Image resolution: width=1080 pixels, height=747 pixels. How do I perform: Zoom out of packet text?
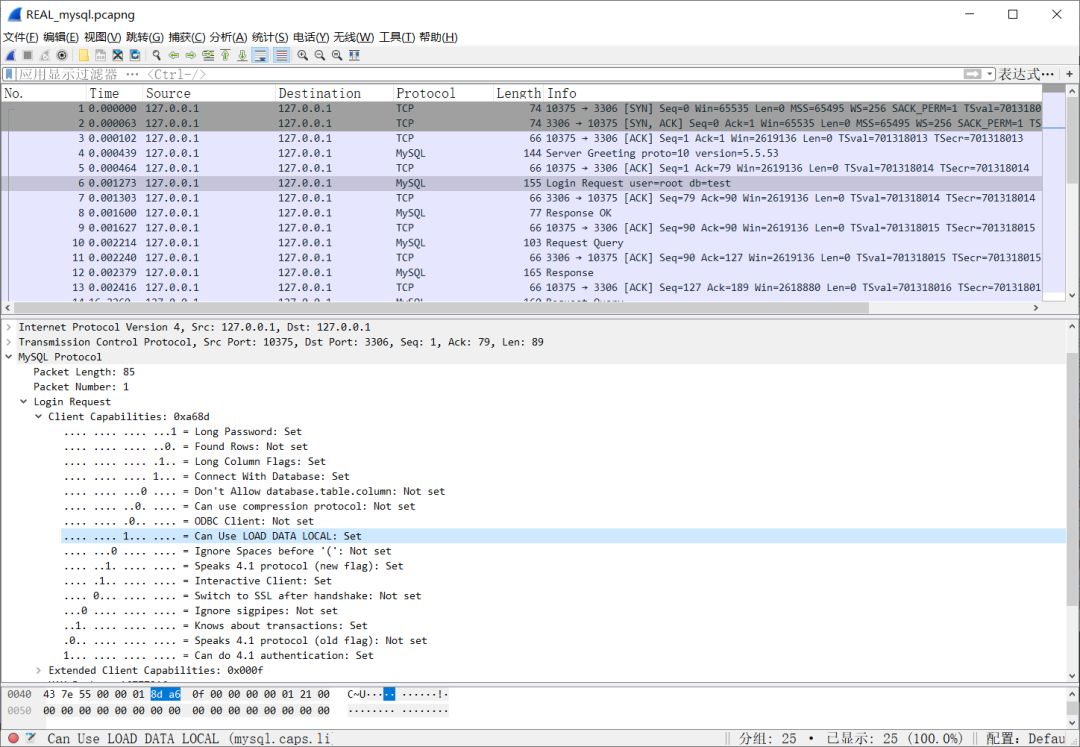coord(320,56)
